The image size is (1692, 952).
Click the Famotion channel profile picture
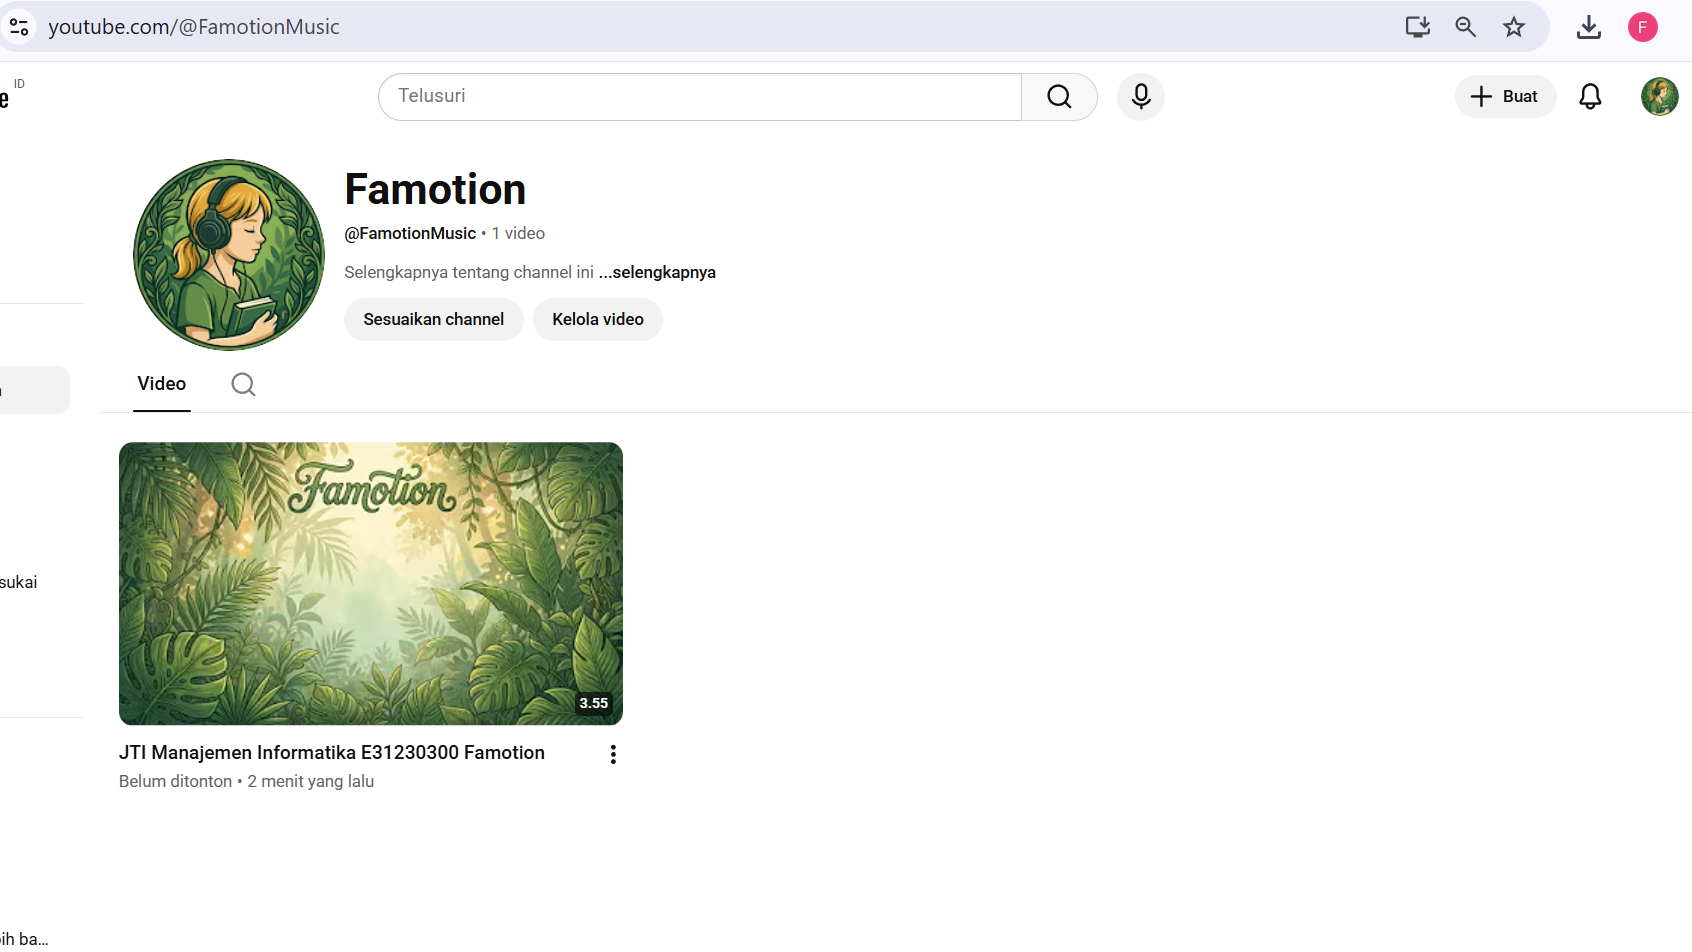(229, 255)
